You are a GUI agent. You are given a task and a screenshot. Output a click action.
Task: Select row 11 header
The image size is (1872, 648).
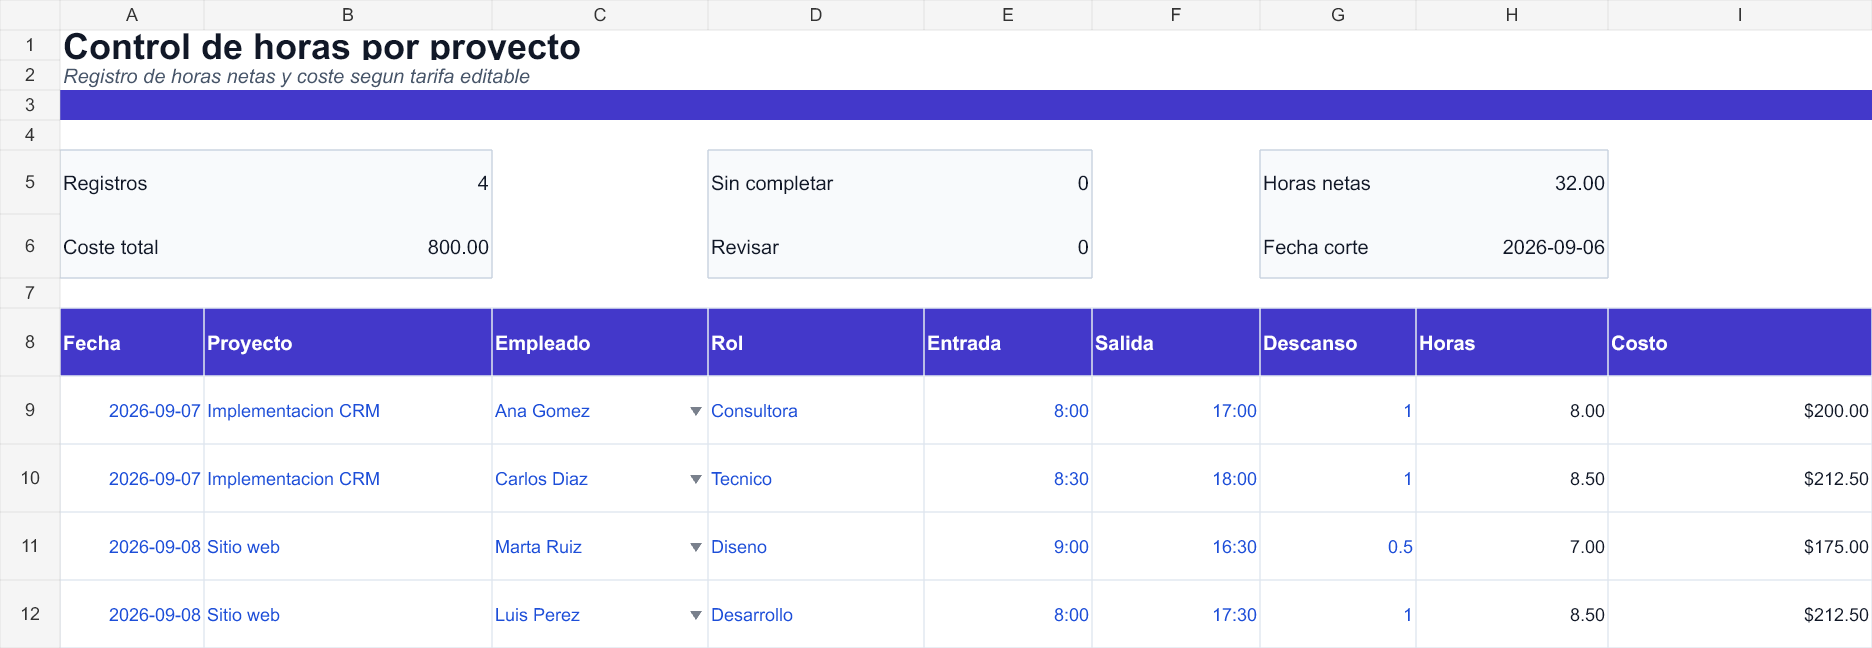pos(30,546)
